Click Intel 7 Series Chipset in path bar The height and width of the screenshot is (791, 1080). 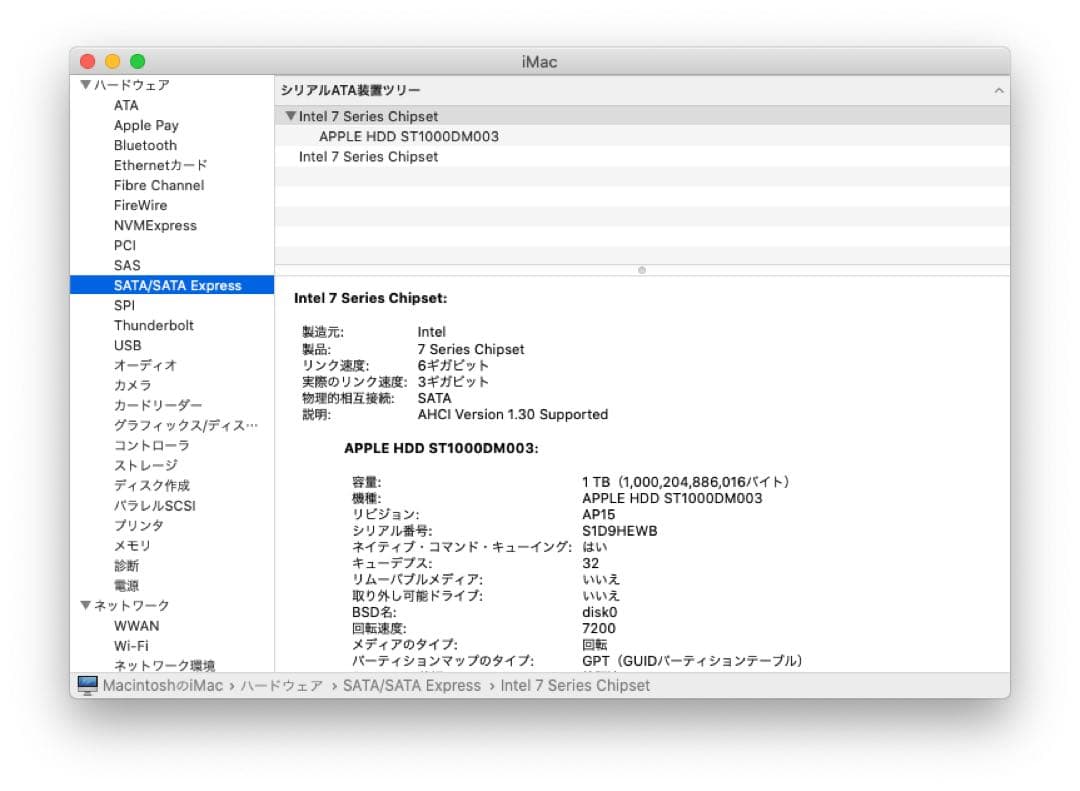point(575,685)
